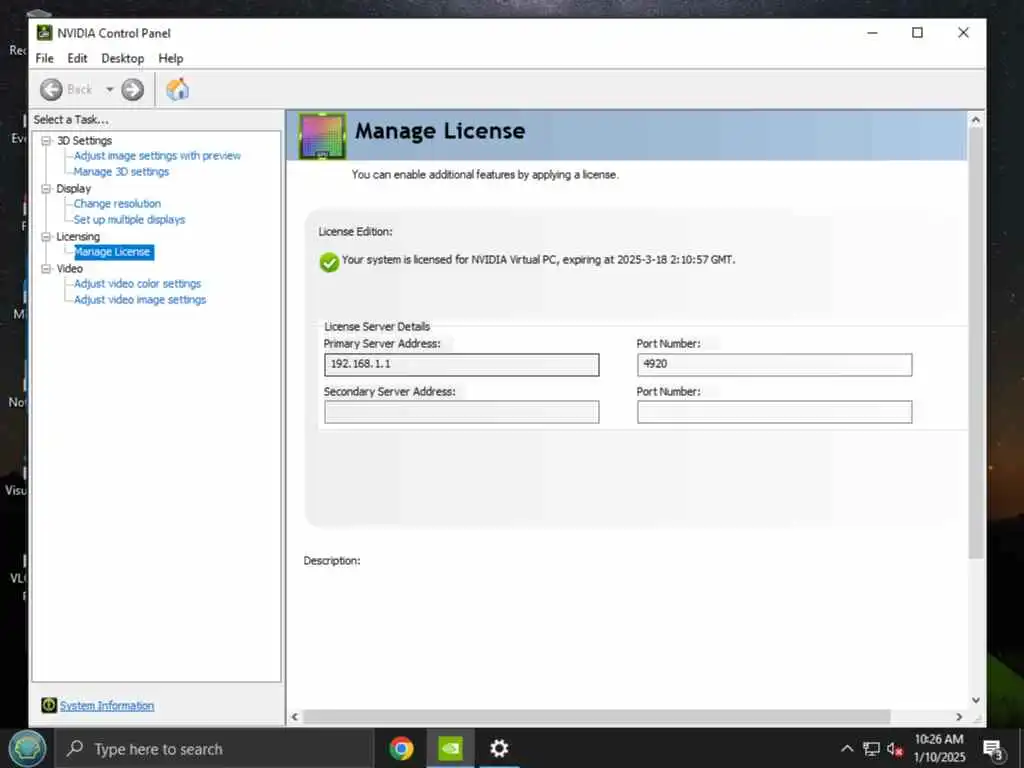Minimize the NVIDIA Control Panel window
Viewport: 1024px width, 768px height.
pos(872,33)
